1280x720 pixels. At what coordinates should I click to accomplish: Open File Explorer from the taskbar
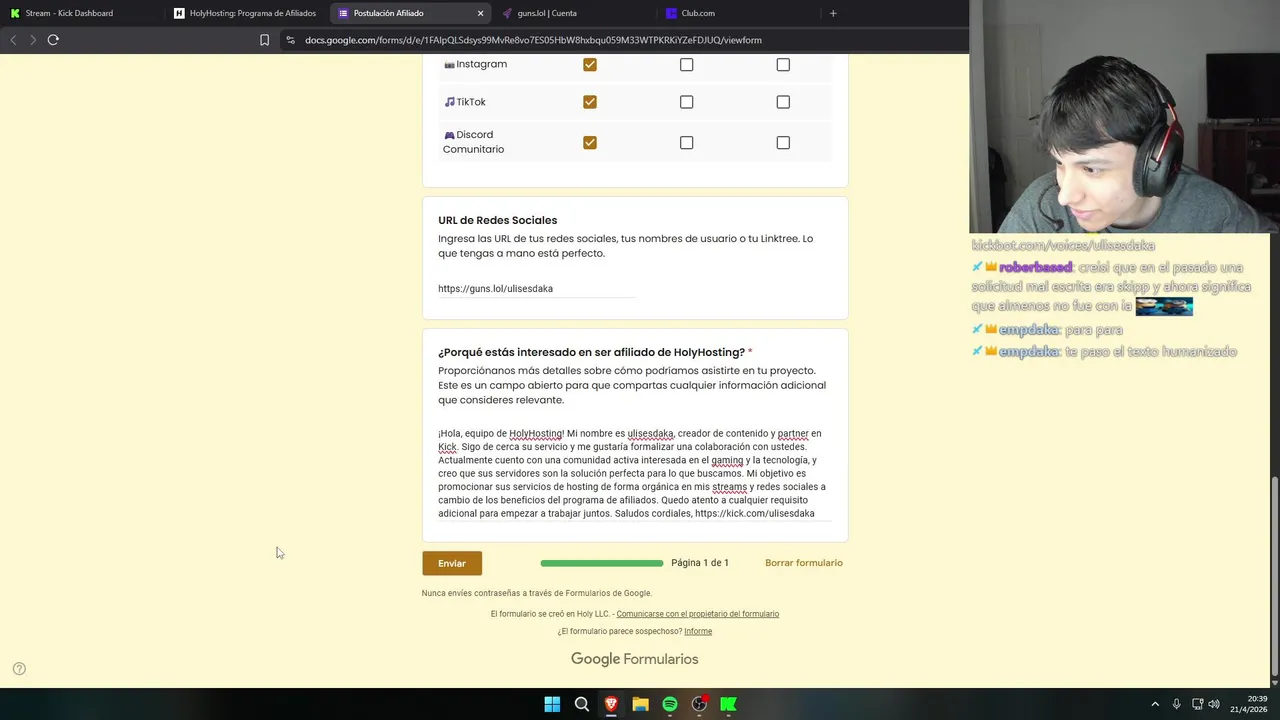640,704
